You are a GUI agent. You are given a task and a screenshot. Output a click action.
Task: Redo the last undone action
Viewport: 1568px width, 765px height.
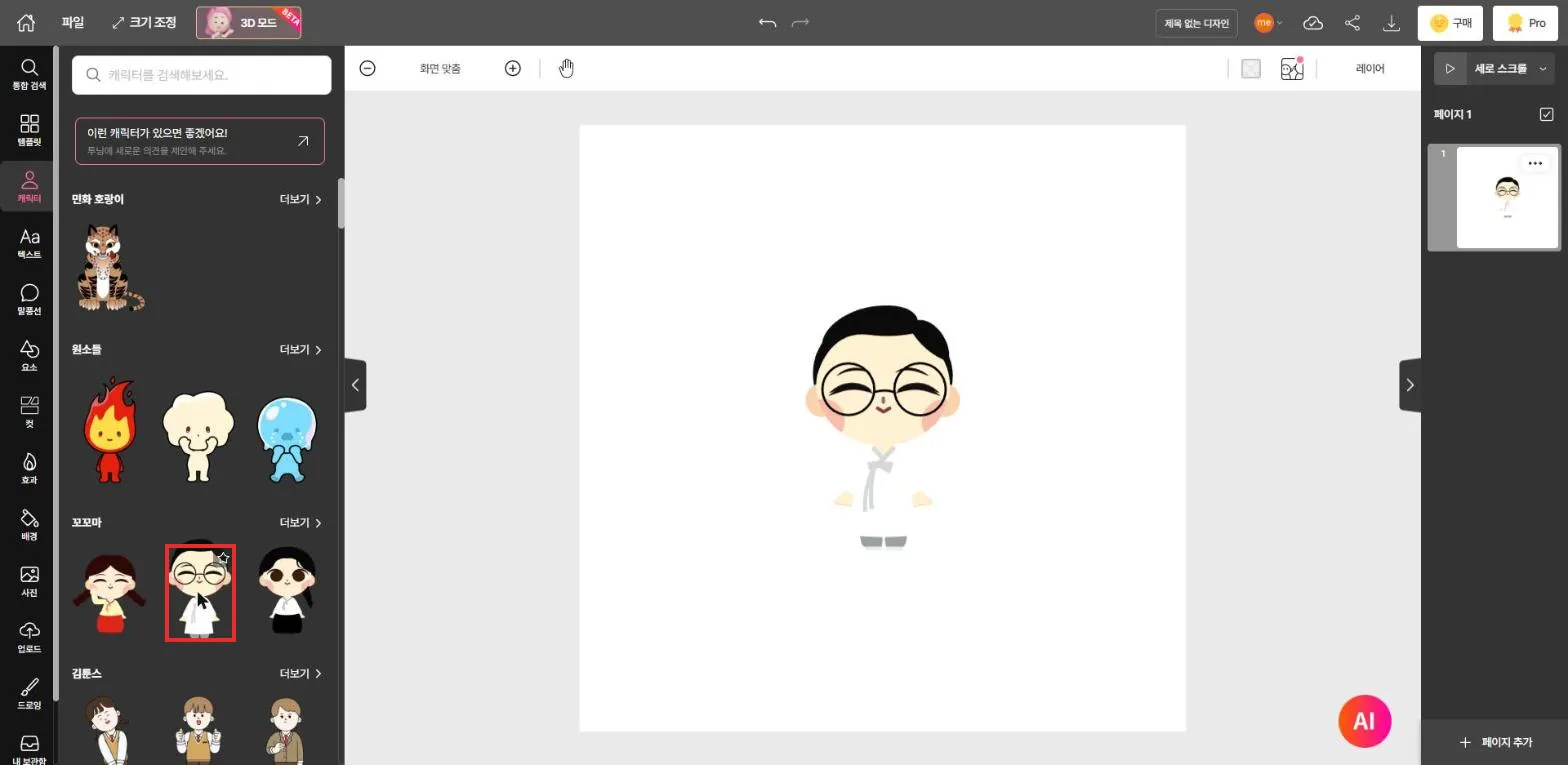pyautogui.click(x=800, y=22)
